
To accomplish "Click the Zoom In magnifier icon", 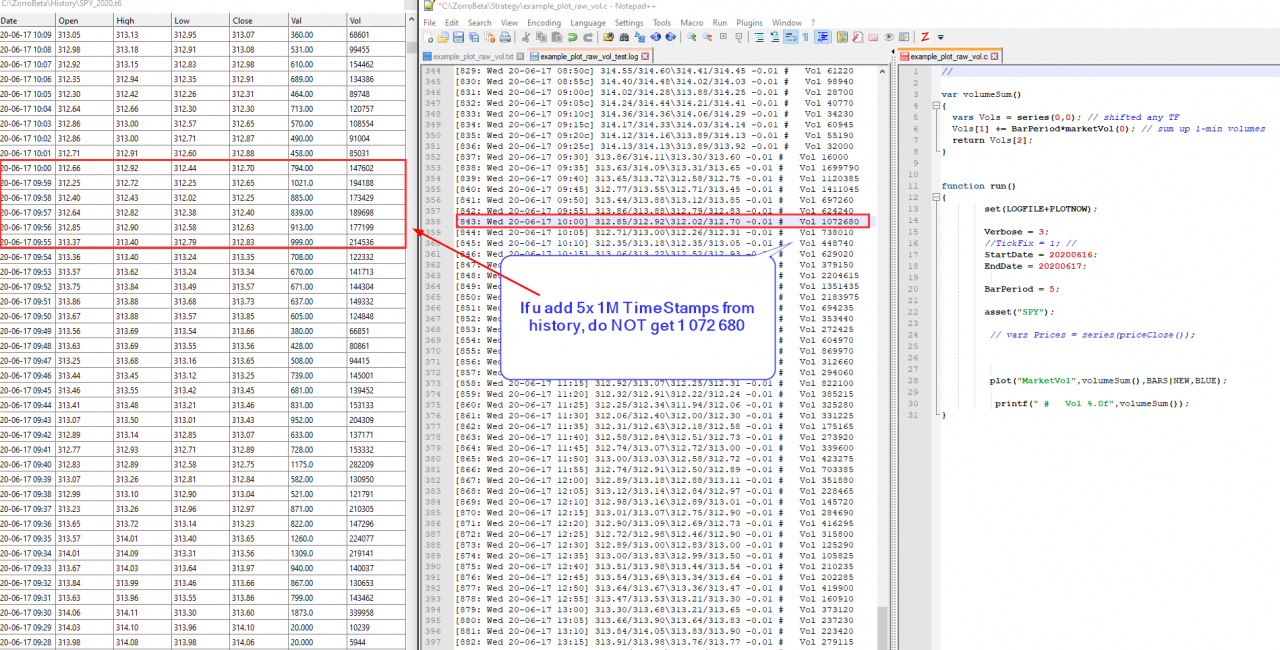I will pos(691,37).
